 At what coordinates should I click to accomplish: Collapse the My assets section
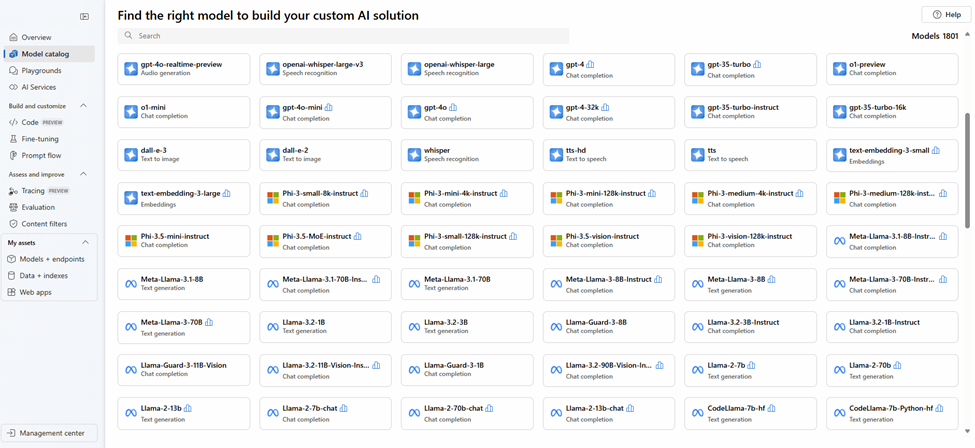click(84, 242)
